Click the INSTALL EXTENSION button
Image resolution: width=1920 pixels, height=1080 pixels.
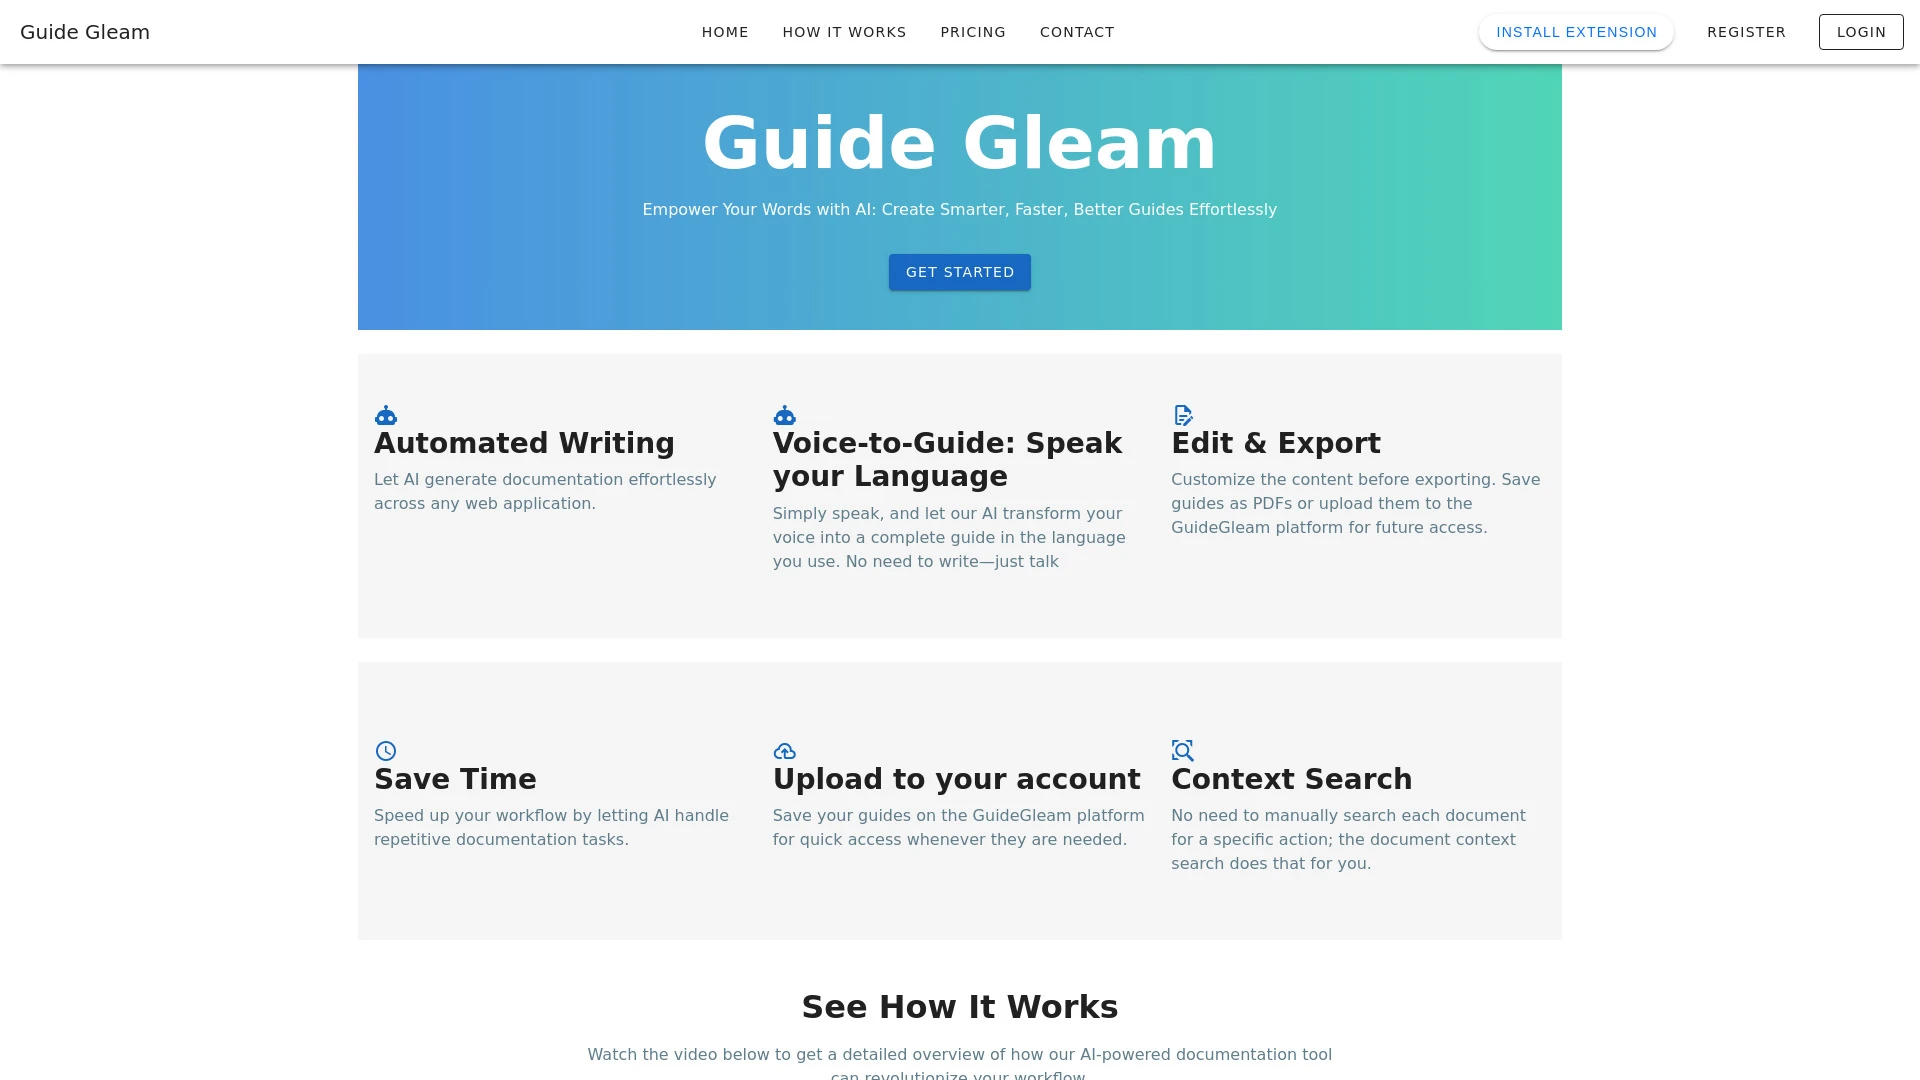click(1576, 32)
